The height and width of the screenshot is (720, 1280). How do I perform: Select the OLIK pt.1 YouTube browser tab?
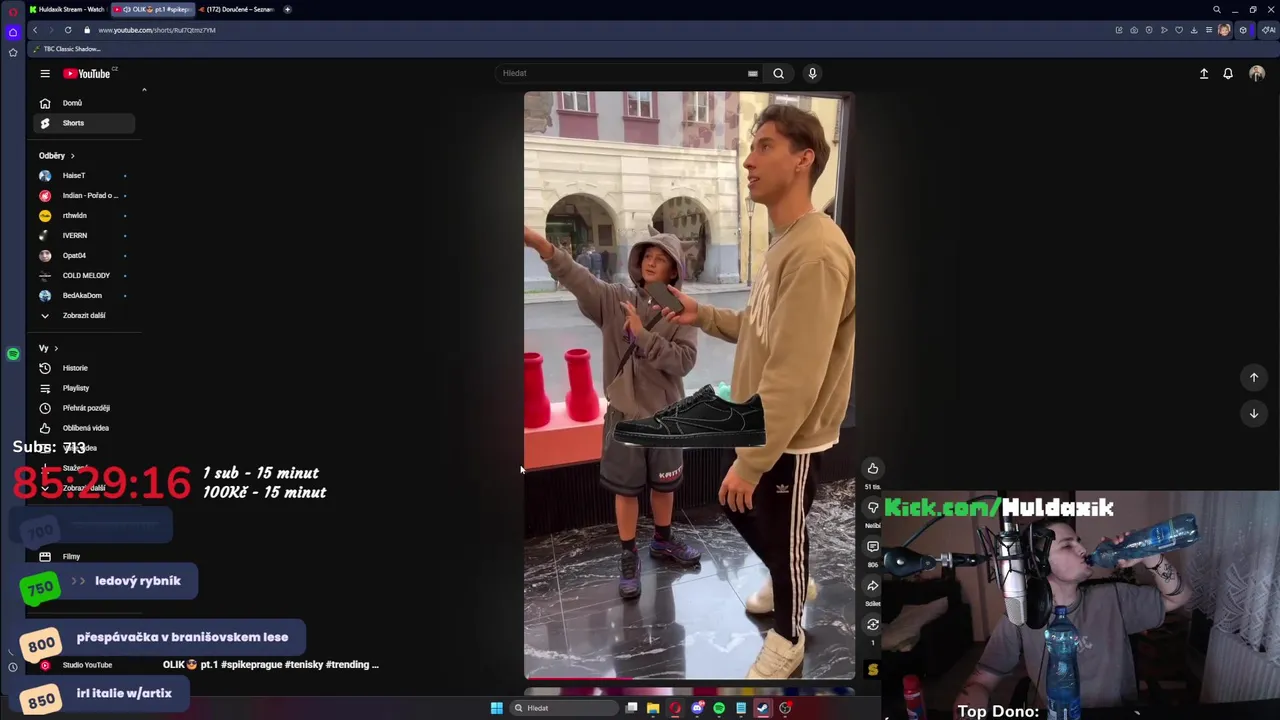pyautogui.click(x=152, y=9)
